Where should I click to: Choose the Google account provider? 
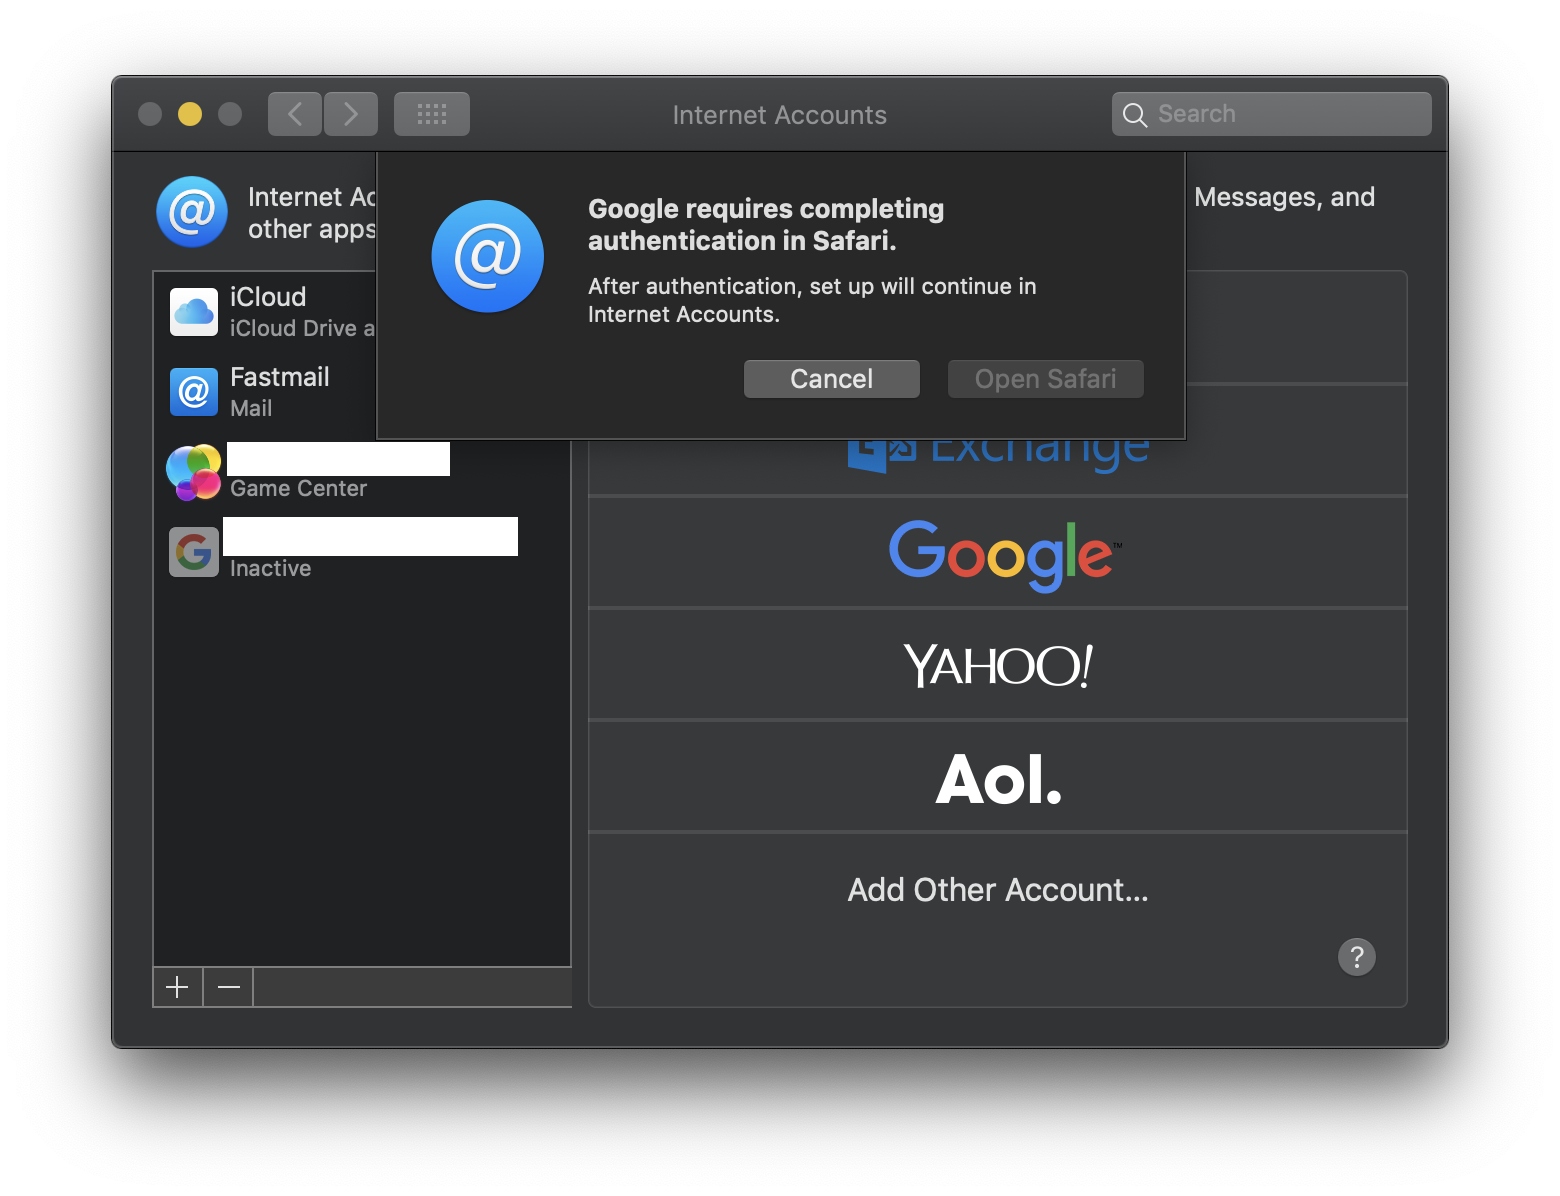pyautogui.click(x=998, y=553)
